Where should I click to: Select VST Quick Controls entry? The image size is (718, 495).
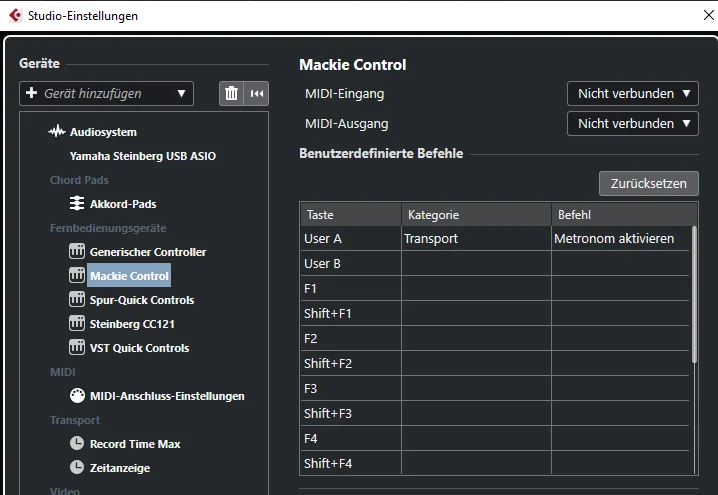[139, 348]
